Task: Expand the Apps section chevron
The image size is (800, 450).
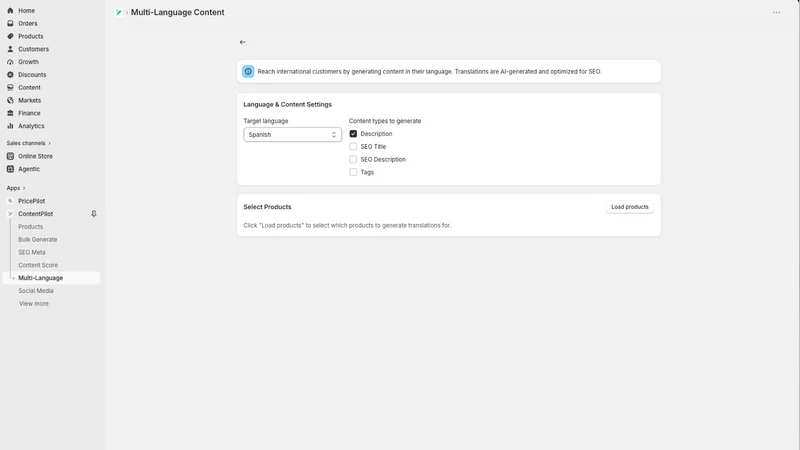Action: (24, 188)
